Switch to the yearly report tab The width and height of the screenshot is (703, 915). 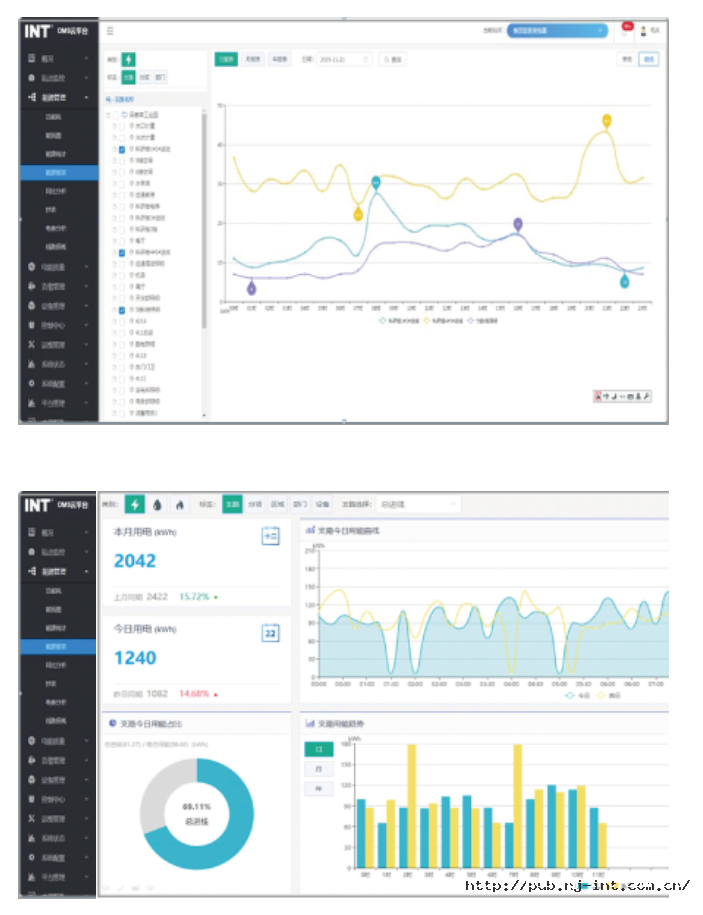pyautogui.click(x=279, y=60)
